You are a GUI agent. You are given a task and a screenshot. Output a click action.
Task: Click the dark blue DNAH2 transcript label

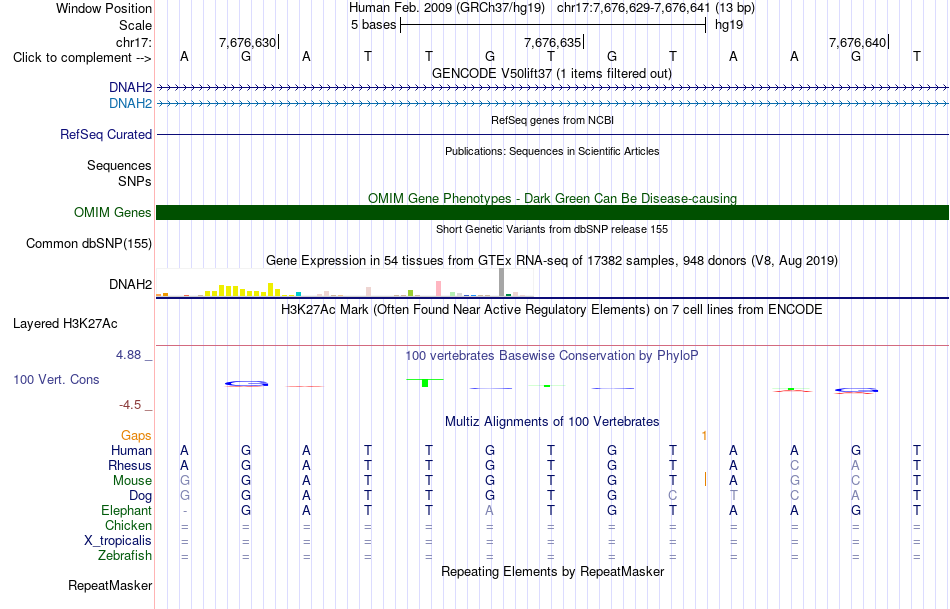click(x=130, y=88)
